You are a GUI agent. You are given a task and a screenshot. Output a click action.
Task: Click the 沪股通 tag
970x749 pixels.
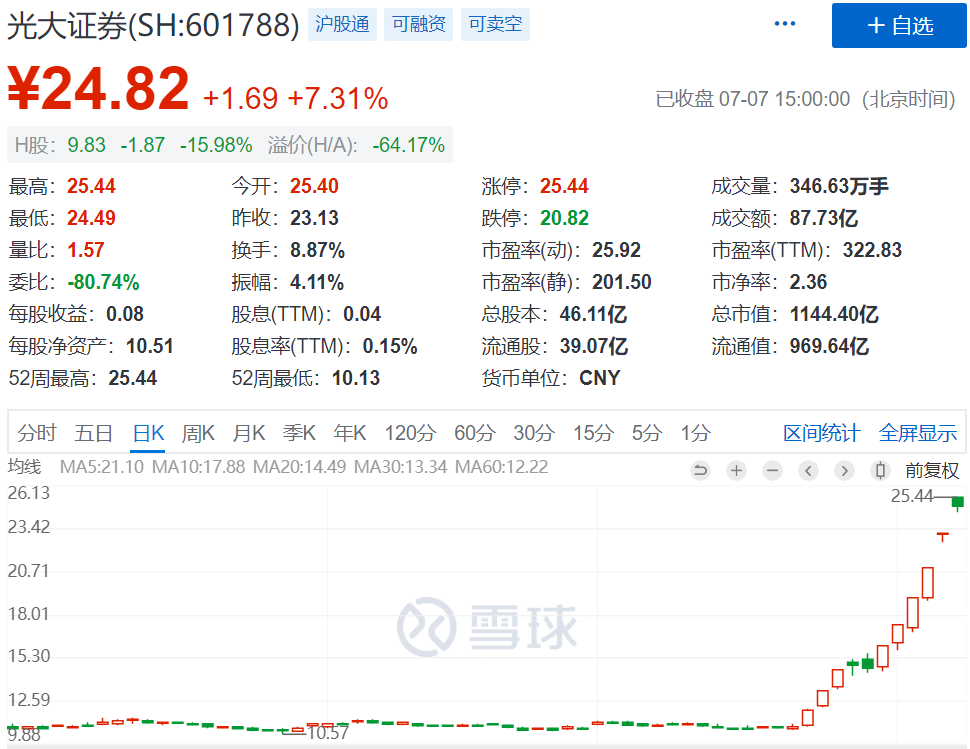coord(342,25)
